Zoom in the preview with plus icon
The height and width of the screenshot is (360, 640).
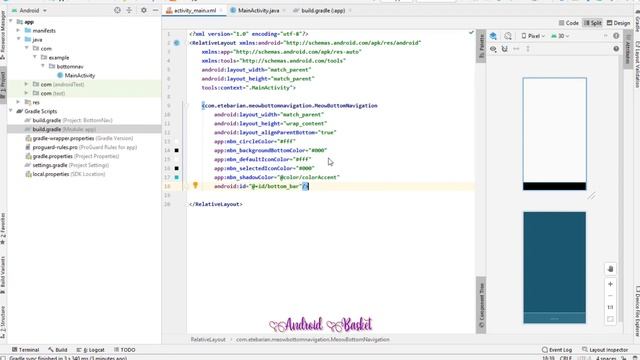(x=610, y=284)
